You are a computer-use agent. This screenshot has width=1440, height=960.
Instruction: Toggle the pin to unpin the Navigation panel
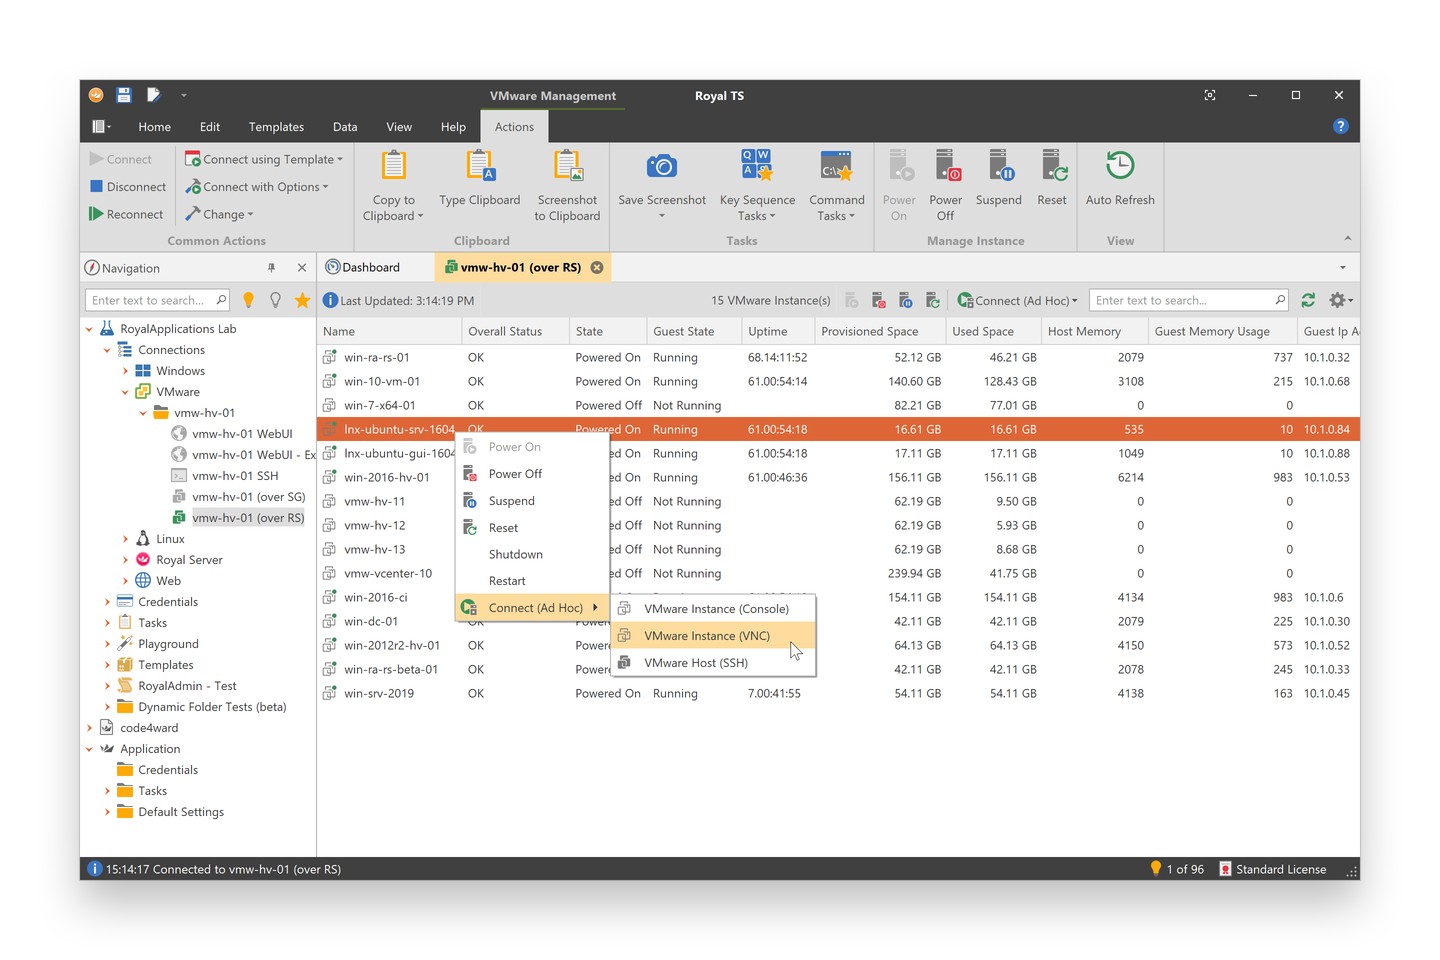pos(271,267)
